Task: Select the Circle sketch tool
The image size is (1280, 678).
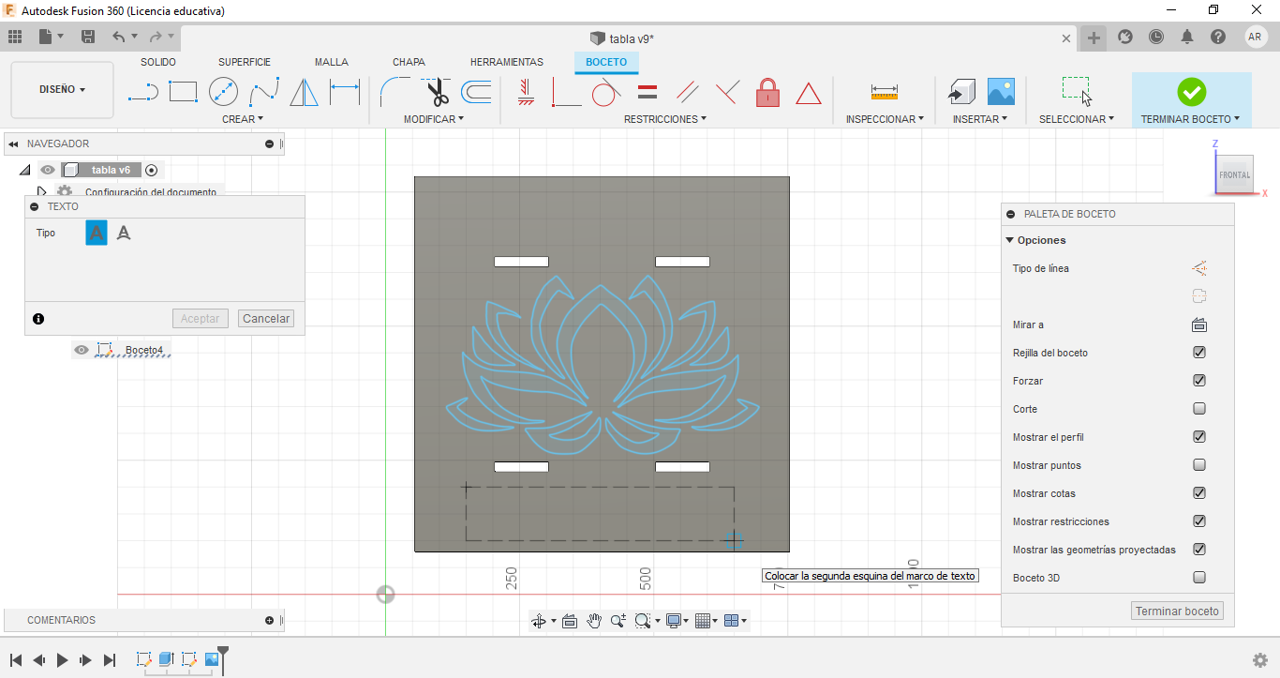Action: click(x=223, y=93)
